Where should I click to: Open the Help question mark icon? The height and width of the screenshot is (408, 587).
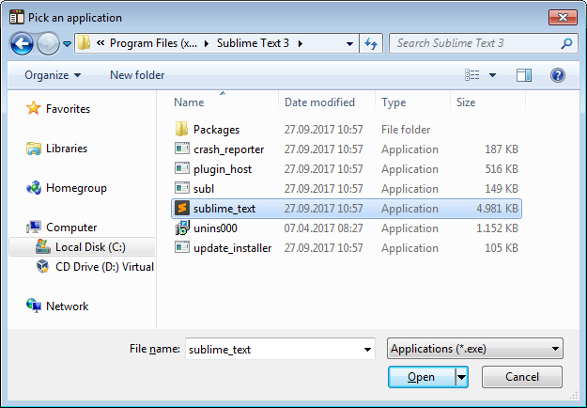coord(557,75)
